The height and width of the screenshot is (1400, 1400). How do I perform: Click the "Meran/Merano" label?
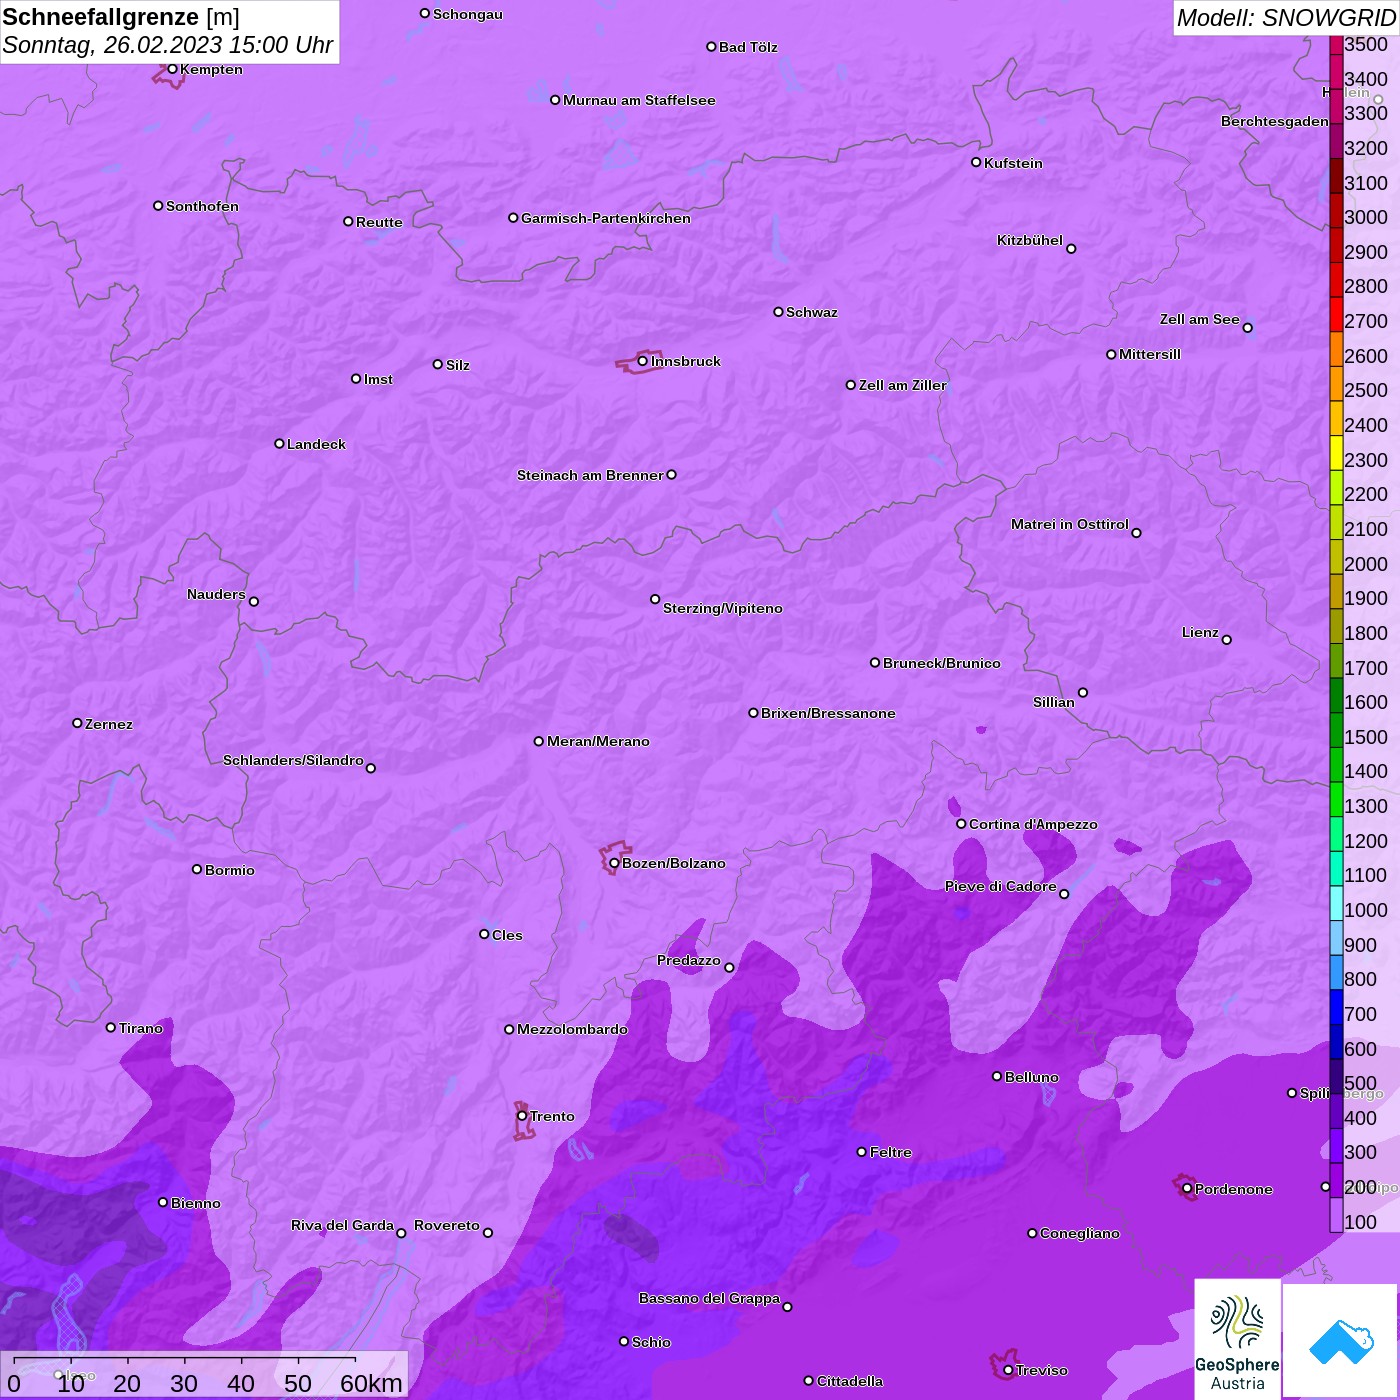pyautogui.click(x=598, y=741)
